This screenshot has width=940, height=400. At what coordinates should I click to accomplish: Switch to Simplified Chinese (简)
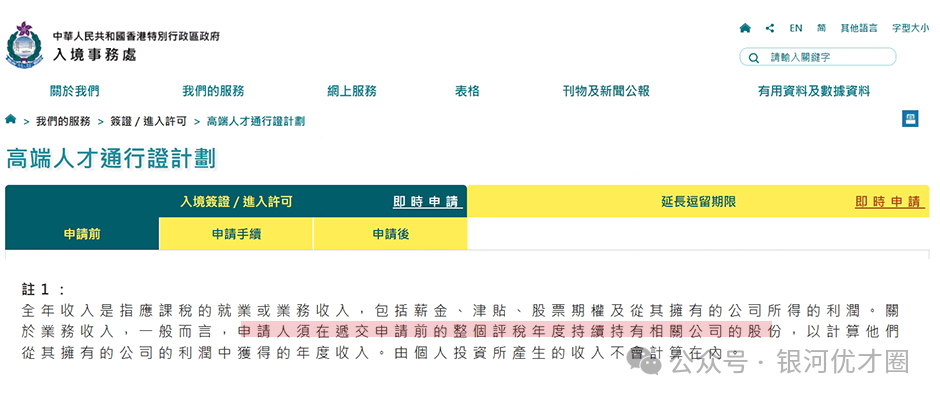pos(821,28)
